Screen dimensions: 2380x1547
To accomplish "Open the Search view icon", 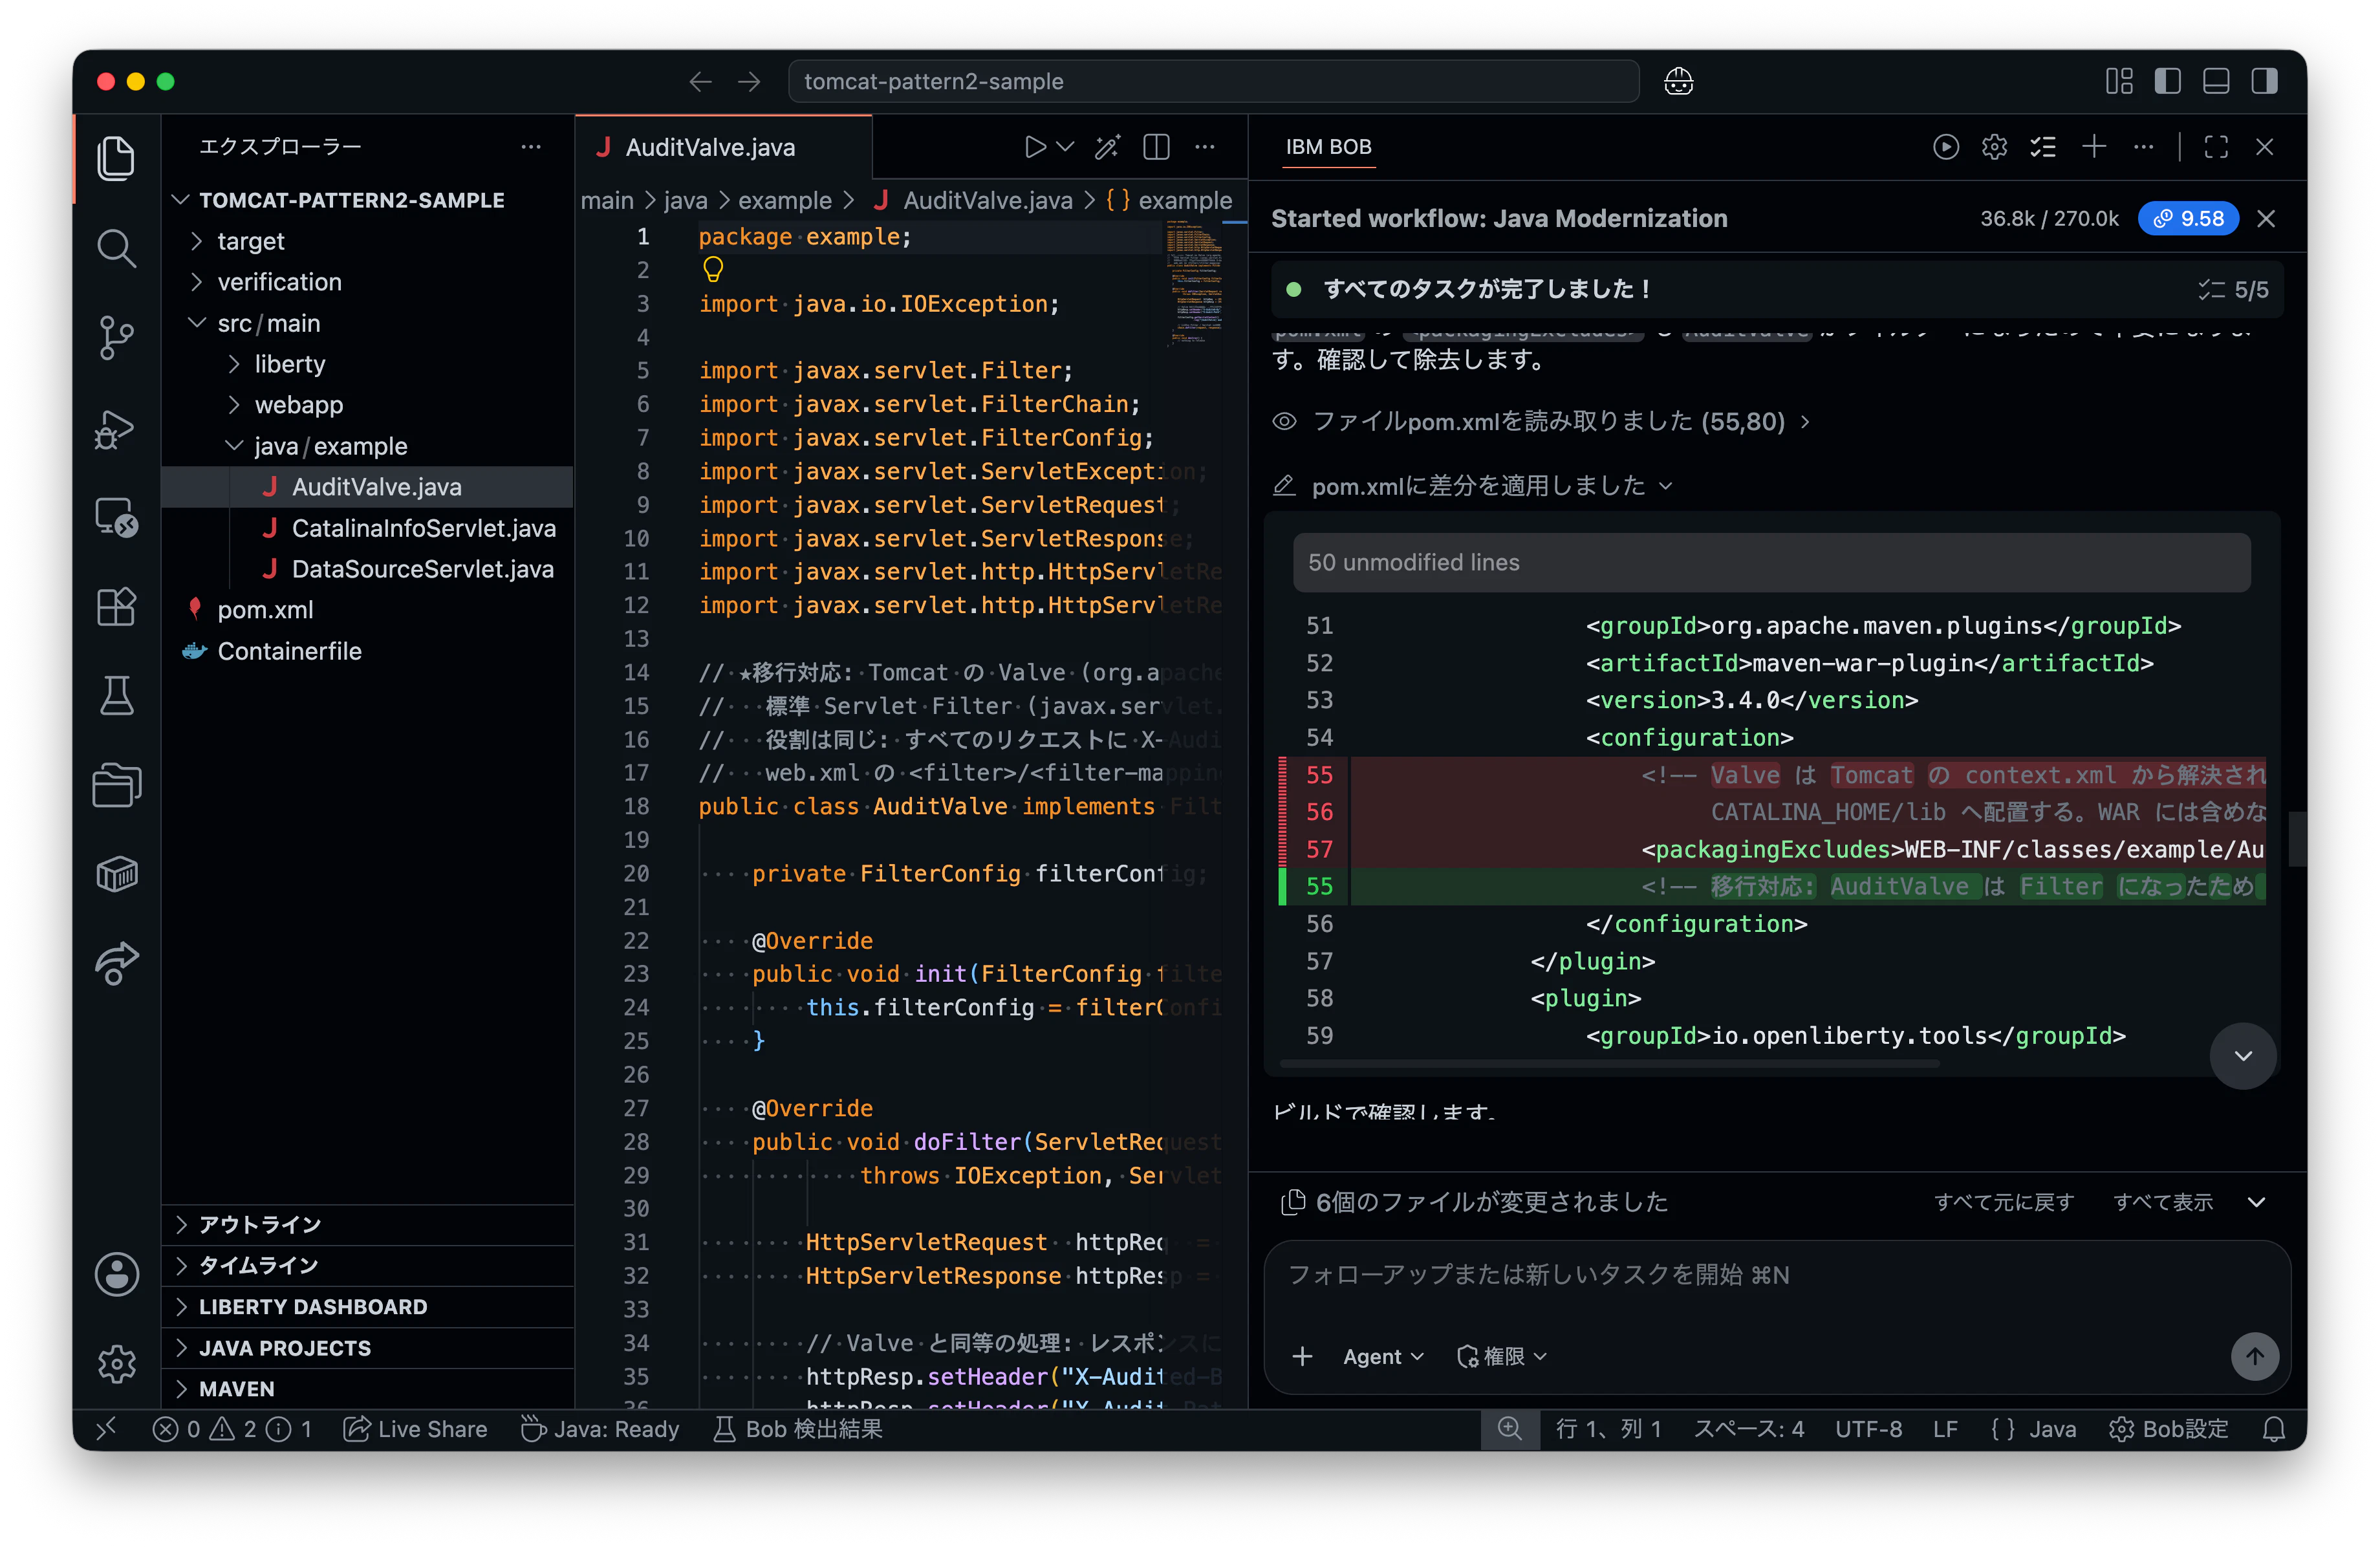I will (x=116, y=248).
